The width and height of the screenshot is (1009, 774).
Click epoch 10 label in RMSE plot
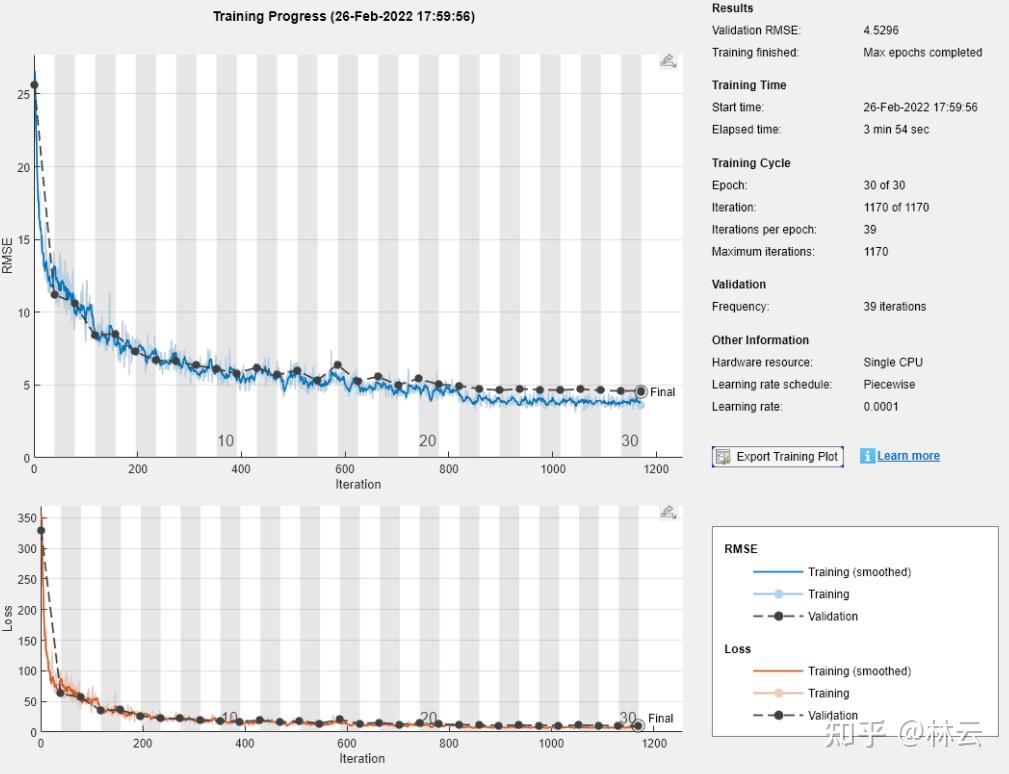(x=225, y=441)
